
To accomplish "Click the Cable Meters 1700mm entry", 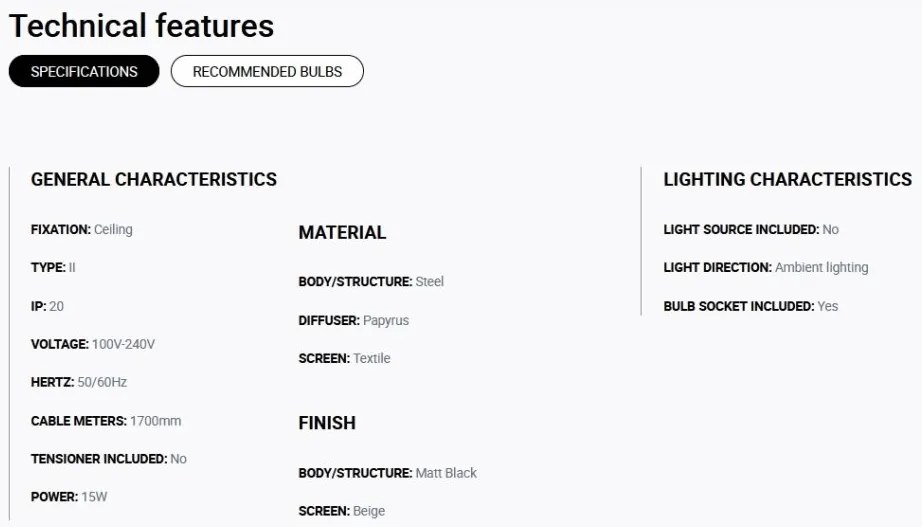I will pyautogui.click(x=106, y=421).
